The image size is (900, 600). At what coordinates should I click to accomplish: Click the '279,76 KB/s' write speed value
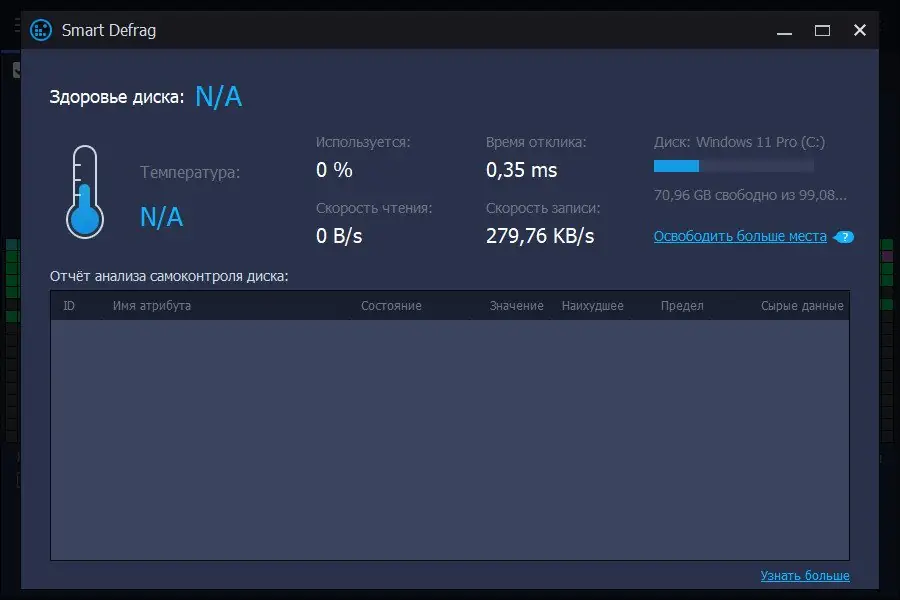coord(540,236)
